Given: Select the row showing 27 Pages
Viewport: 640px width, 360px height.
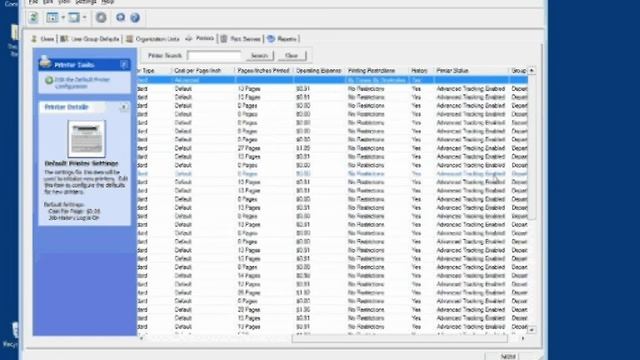Looking at the screenshot, I should 333,148.
